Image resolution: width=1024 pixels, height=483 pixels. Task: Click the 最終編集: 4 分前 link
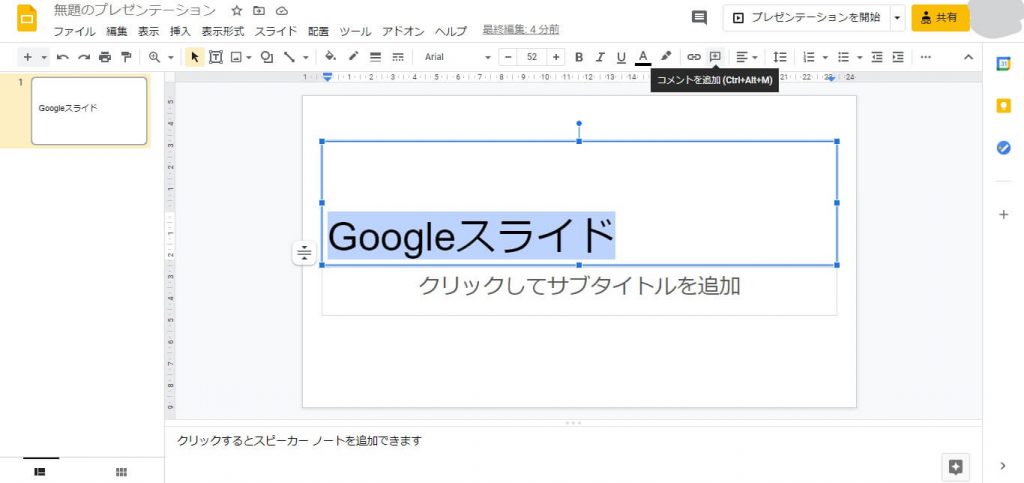click(x=520, y=30)
